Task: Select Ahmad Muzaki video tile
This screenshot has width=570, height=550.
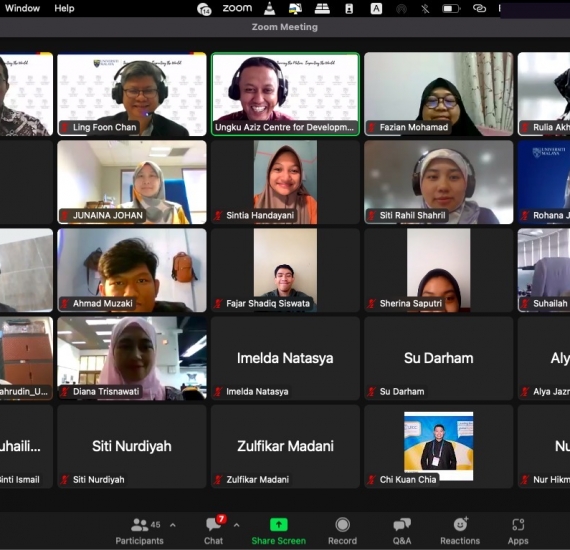Action: click(x=132, y=270)
